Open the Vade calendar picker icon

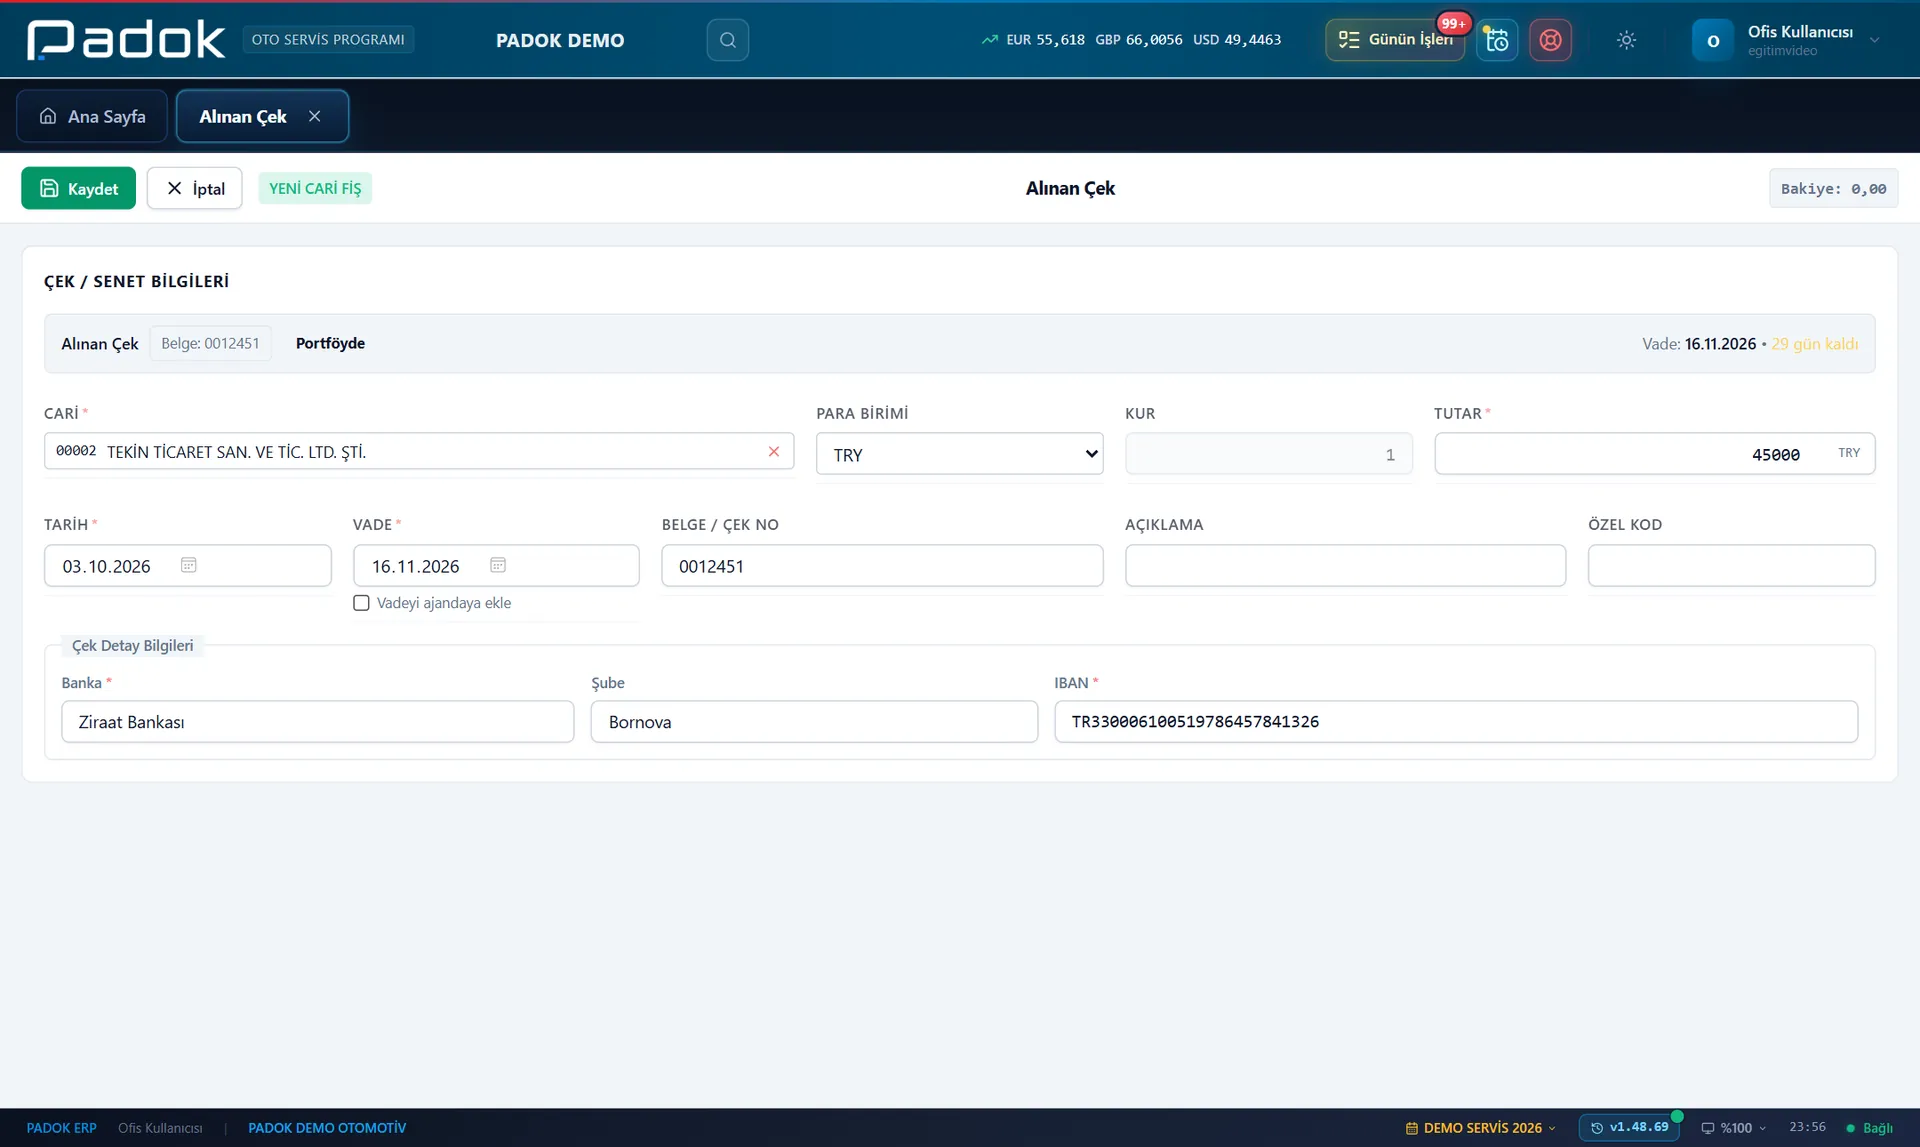pos(498,565)
